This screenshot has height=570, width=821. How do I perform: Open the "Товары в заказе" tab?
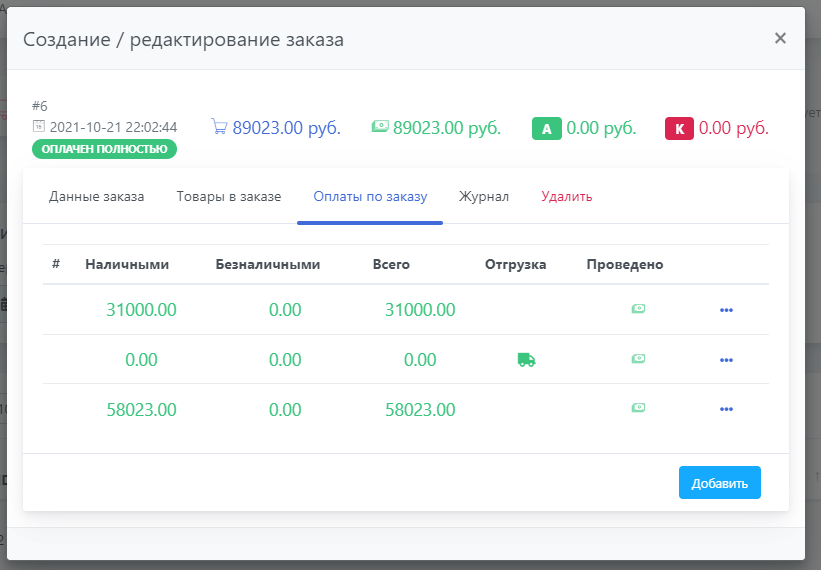click(x=229, y=197)
